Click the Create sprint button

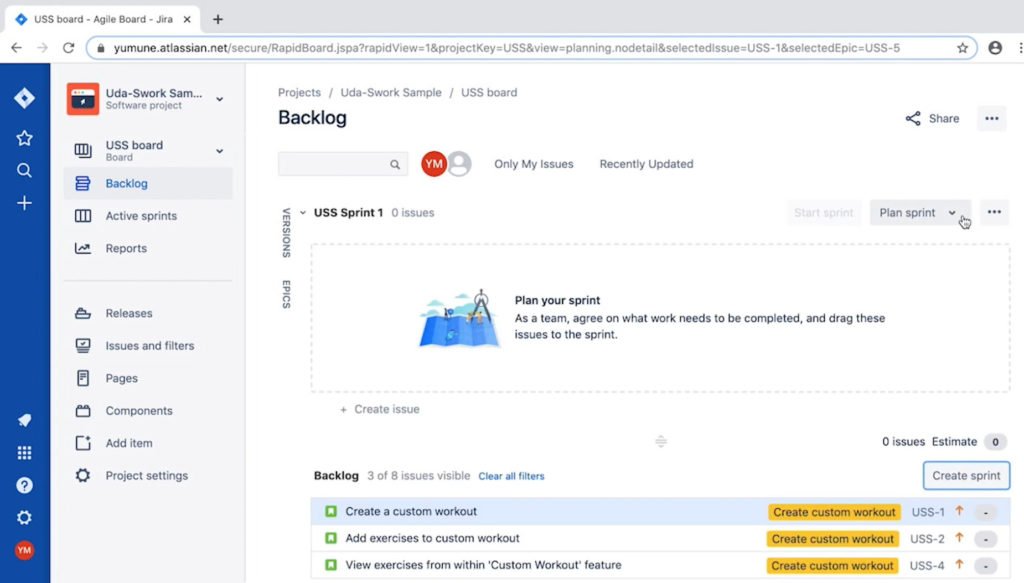966,476
